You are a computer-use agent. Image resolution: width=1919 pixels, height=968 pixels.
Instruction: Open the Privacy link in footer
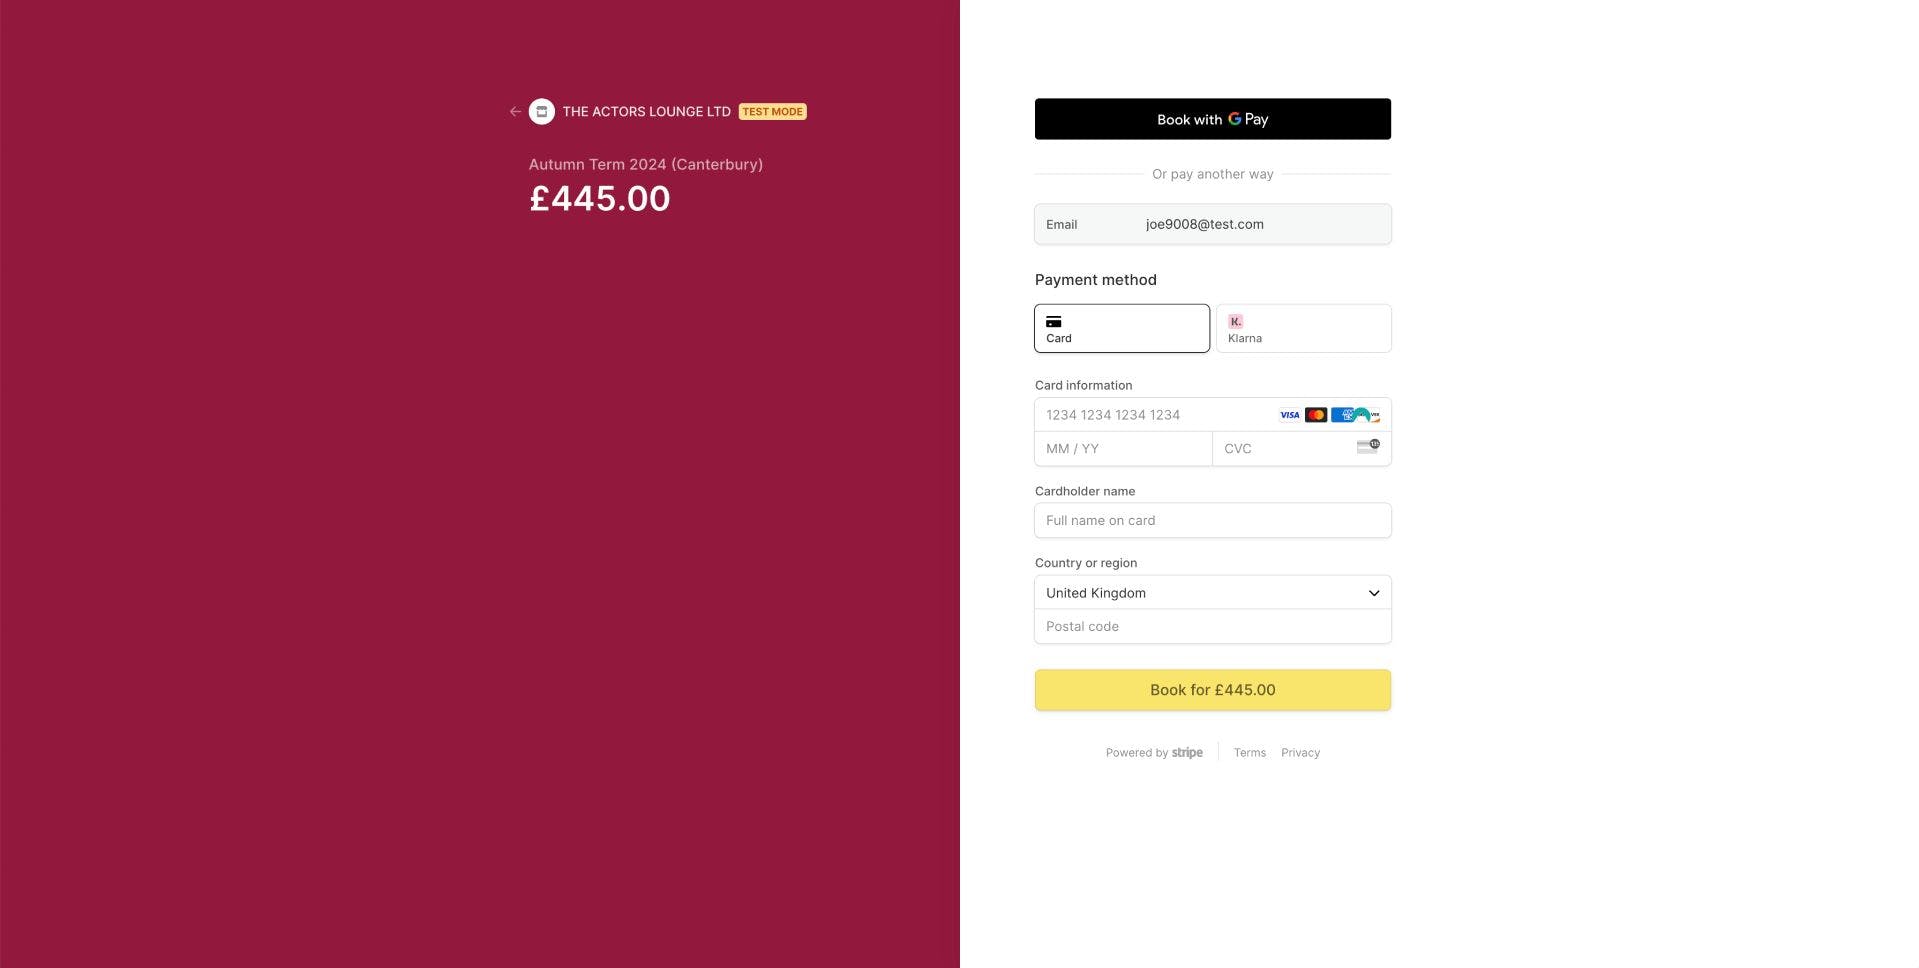1300,753
